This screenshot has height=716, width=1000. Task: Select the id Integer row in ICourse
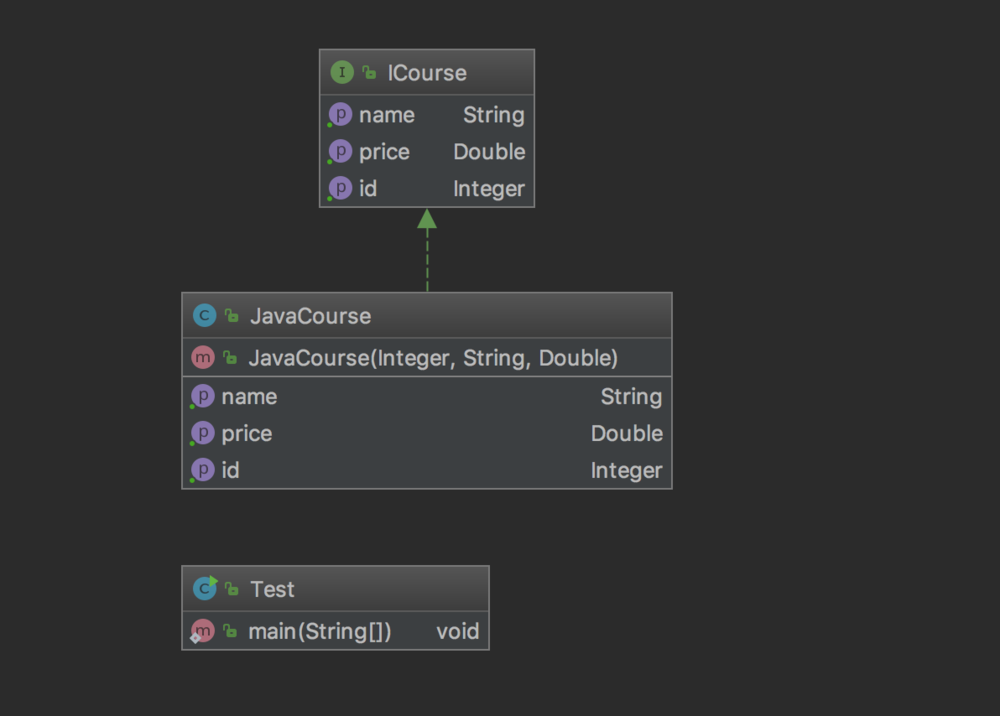427,189
